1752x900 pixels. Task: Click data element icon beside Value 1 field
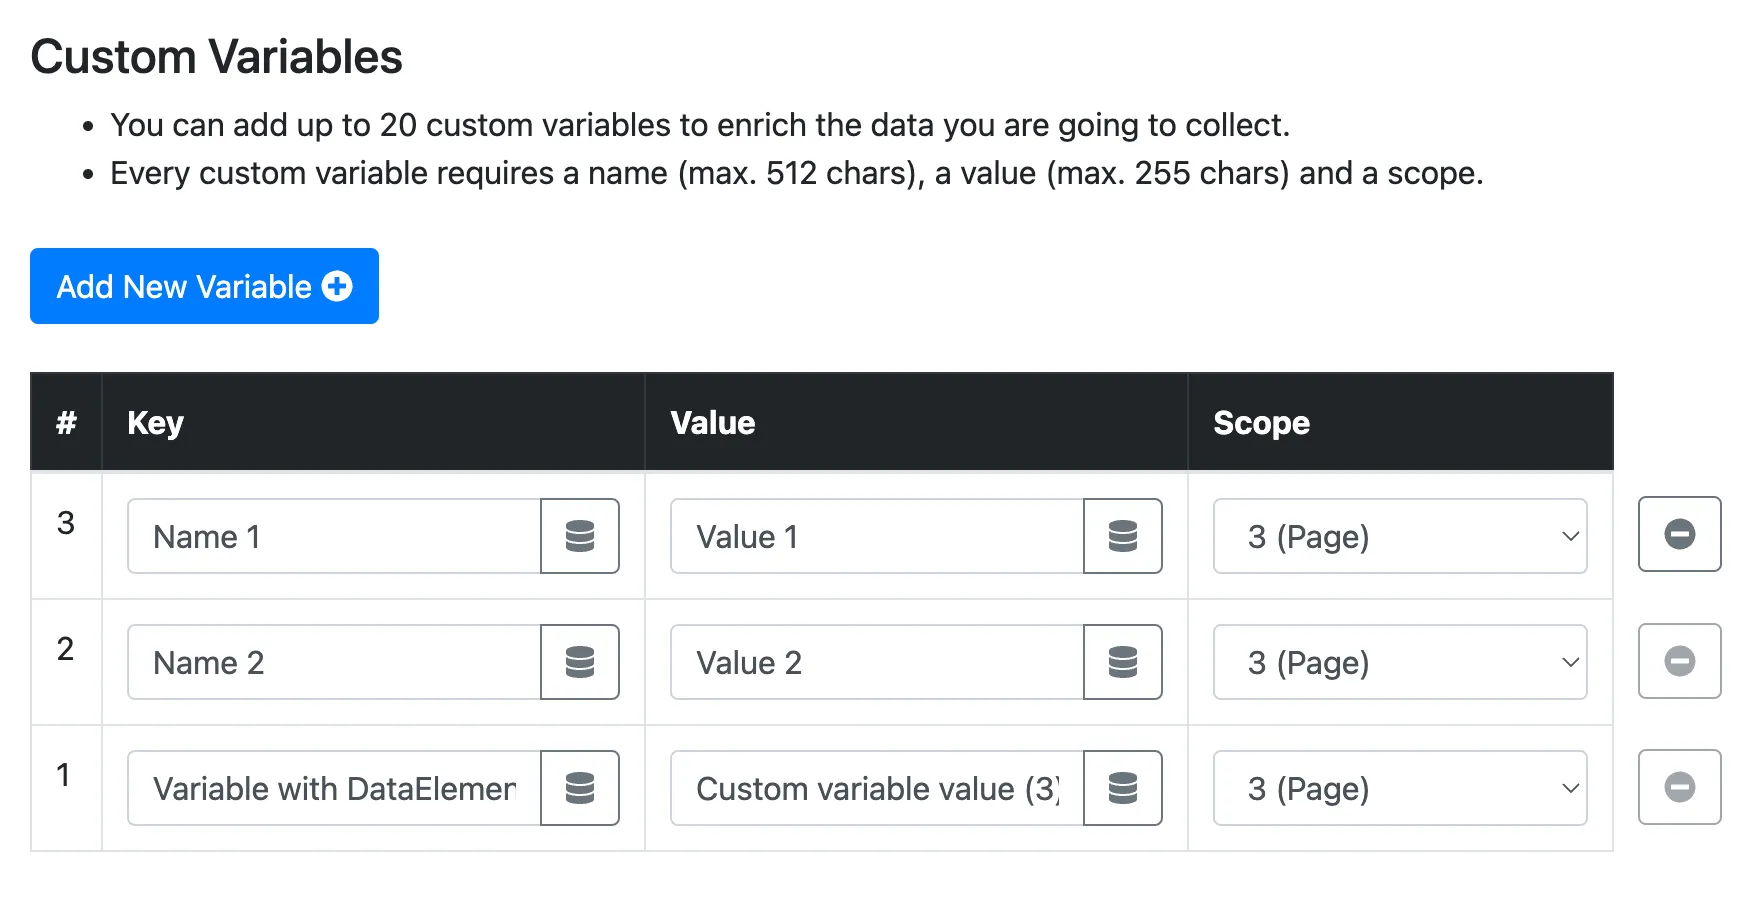(1123, 536)
